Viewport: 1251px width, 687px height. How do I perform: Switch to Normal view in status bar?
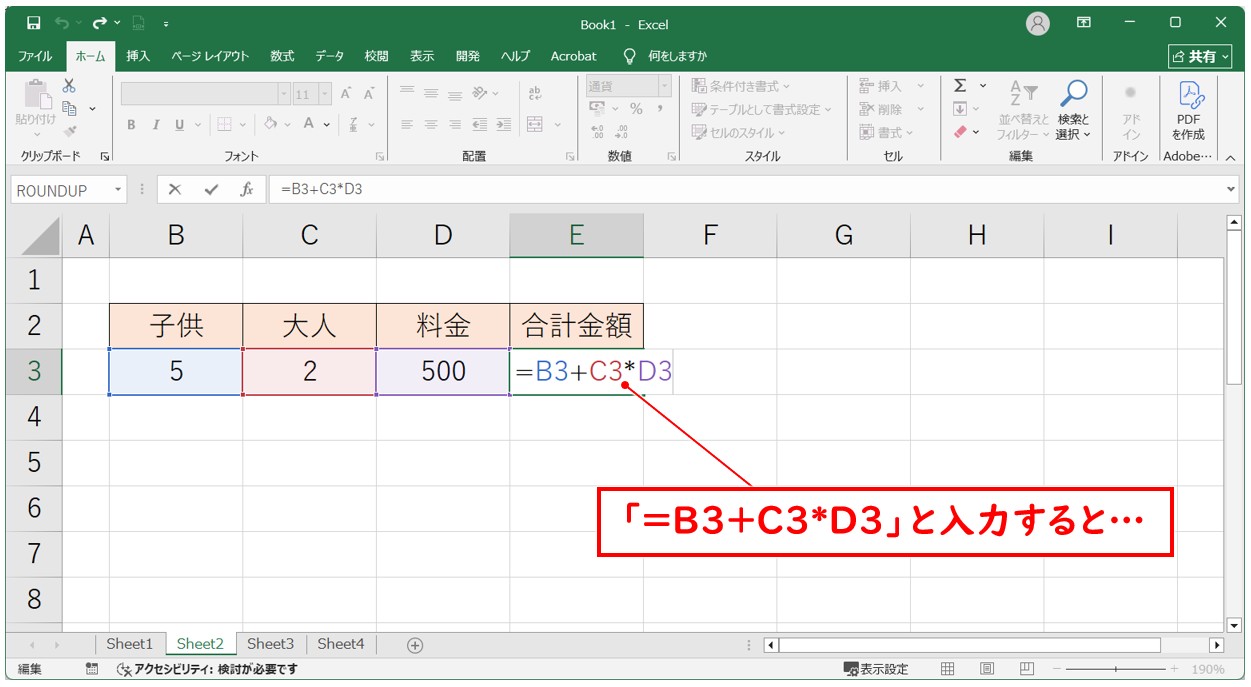click(948, 669)
